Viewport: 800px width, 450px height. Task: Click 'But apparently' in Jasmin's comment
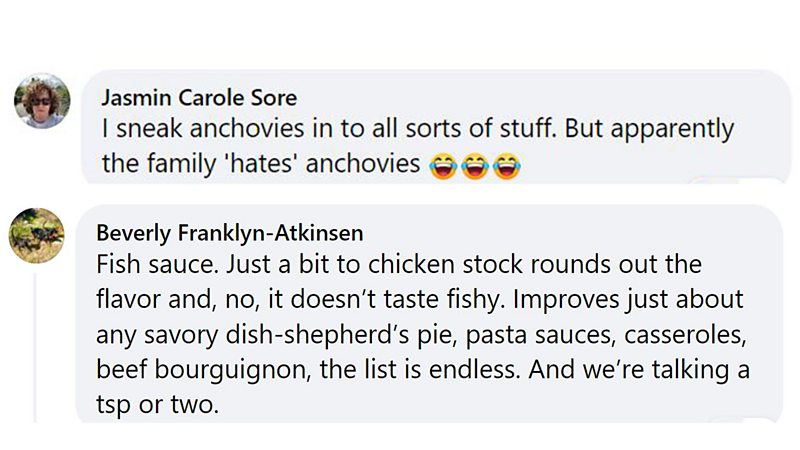point(662,130)
